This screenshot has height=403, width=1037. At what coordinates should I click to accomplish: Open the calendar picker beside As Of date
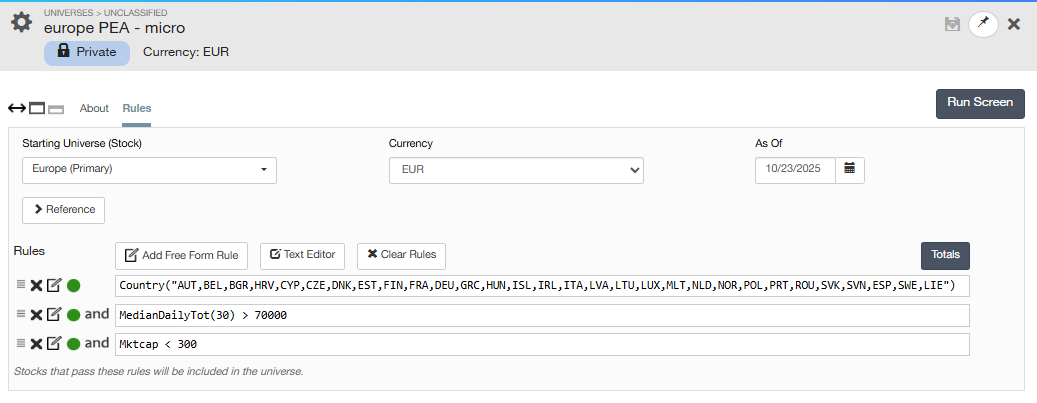point(849,169)
